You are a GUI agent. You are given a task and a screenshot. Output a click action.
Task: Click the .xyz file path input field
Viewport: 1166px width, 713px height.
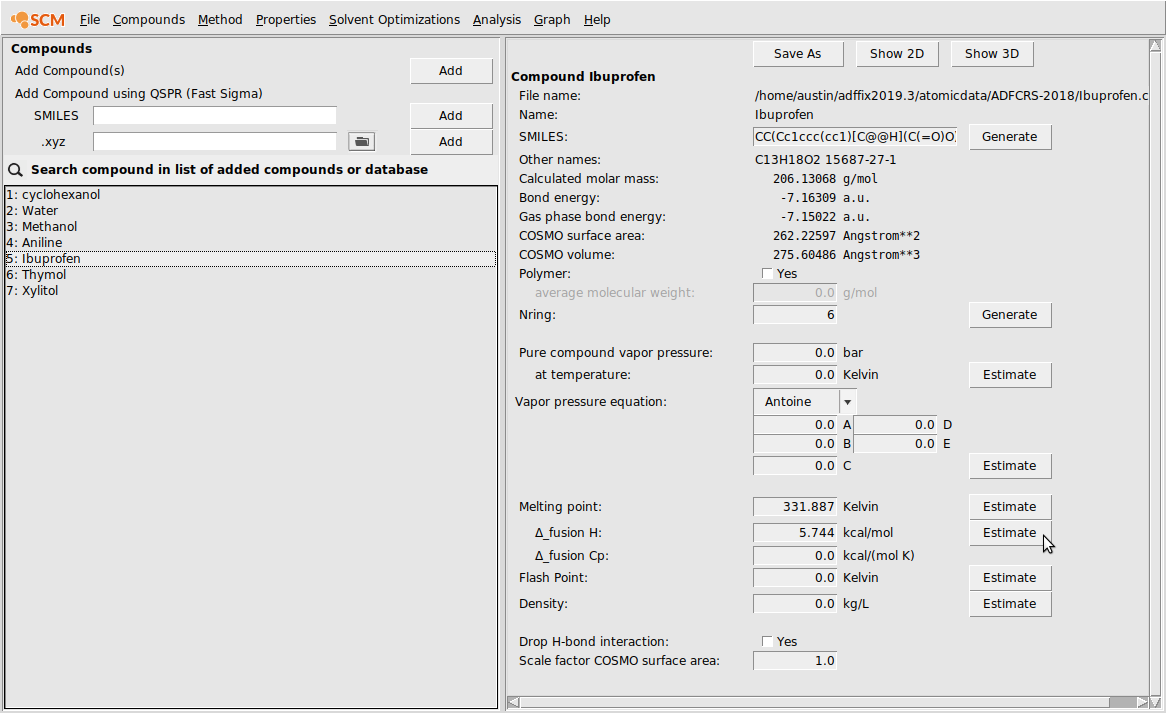coord(215,141)
